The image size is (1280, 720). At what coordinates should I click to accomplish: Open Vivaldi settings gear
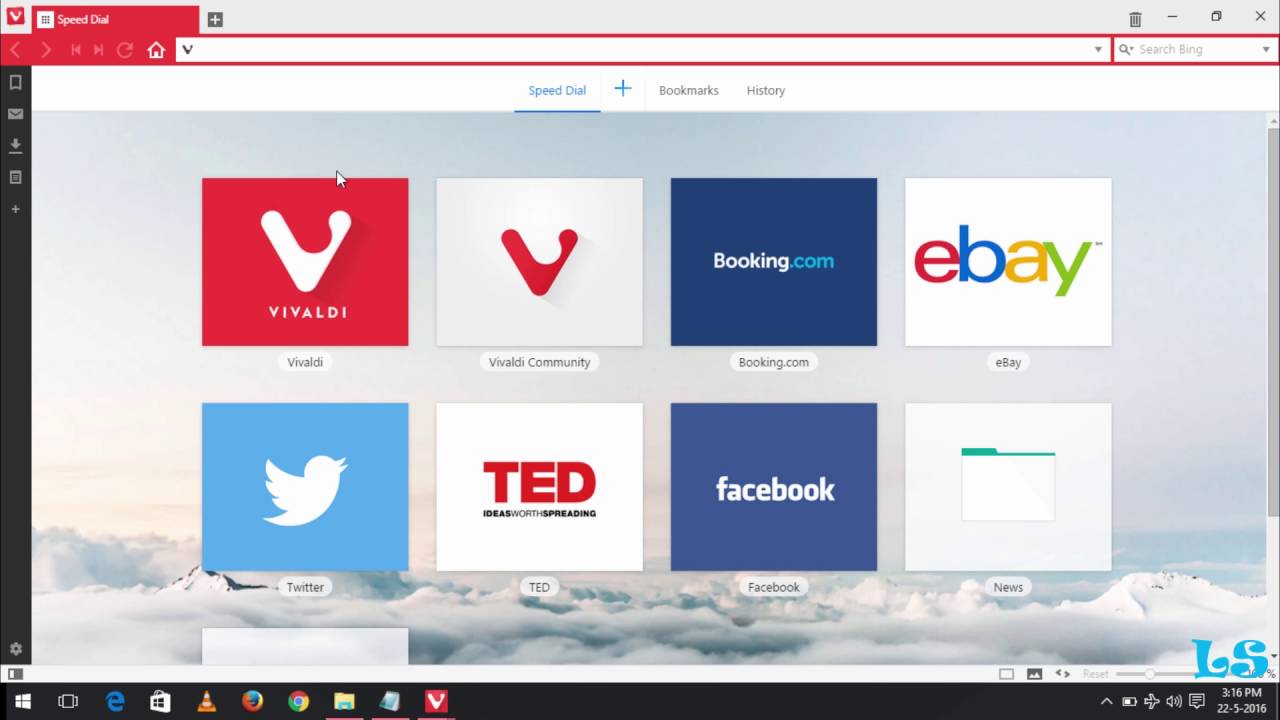coord(15,649)
